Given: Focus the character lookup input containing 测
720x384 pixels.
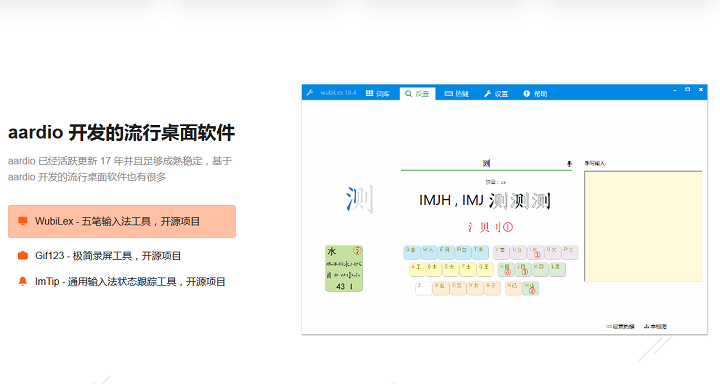Looking at the screenshot, I should coord(486,164).
